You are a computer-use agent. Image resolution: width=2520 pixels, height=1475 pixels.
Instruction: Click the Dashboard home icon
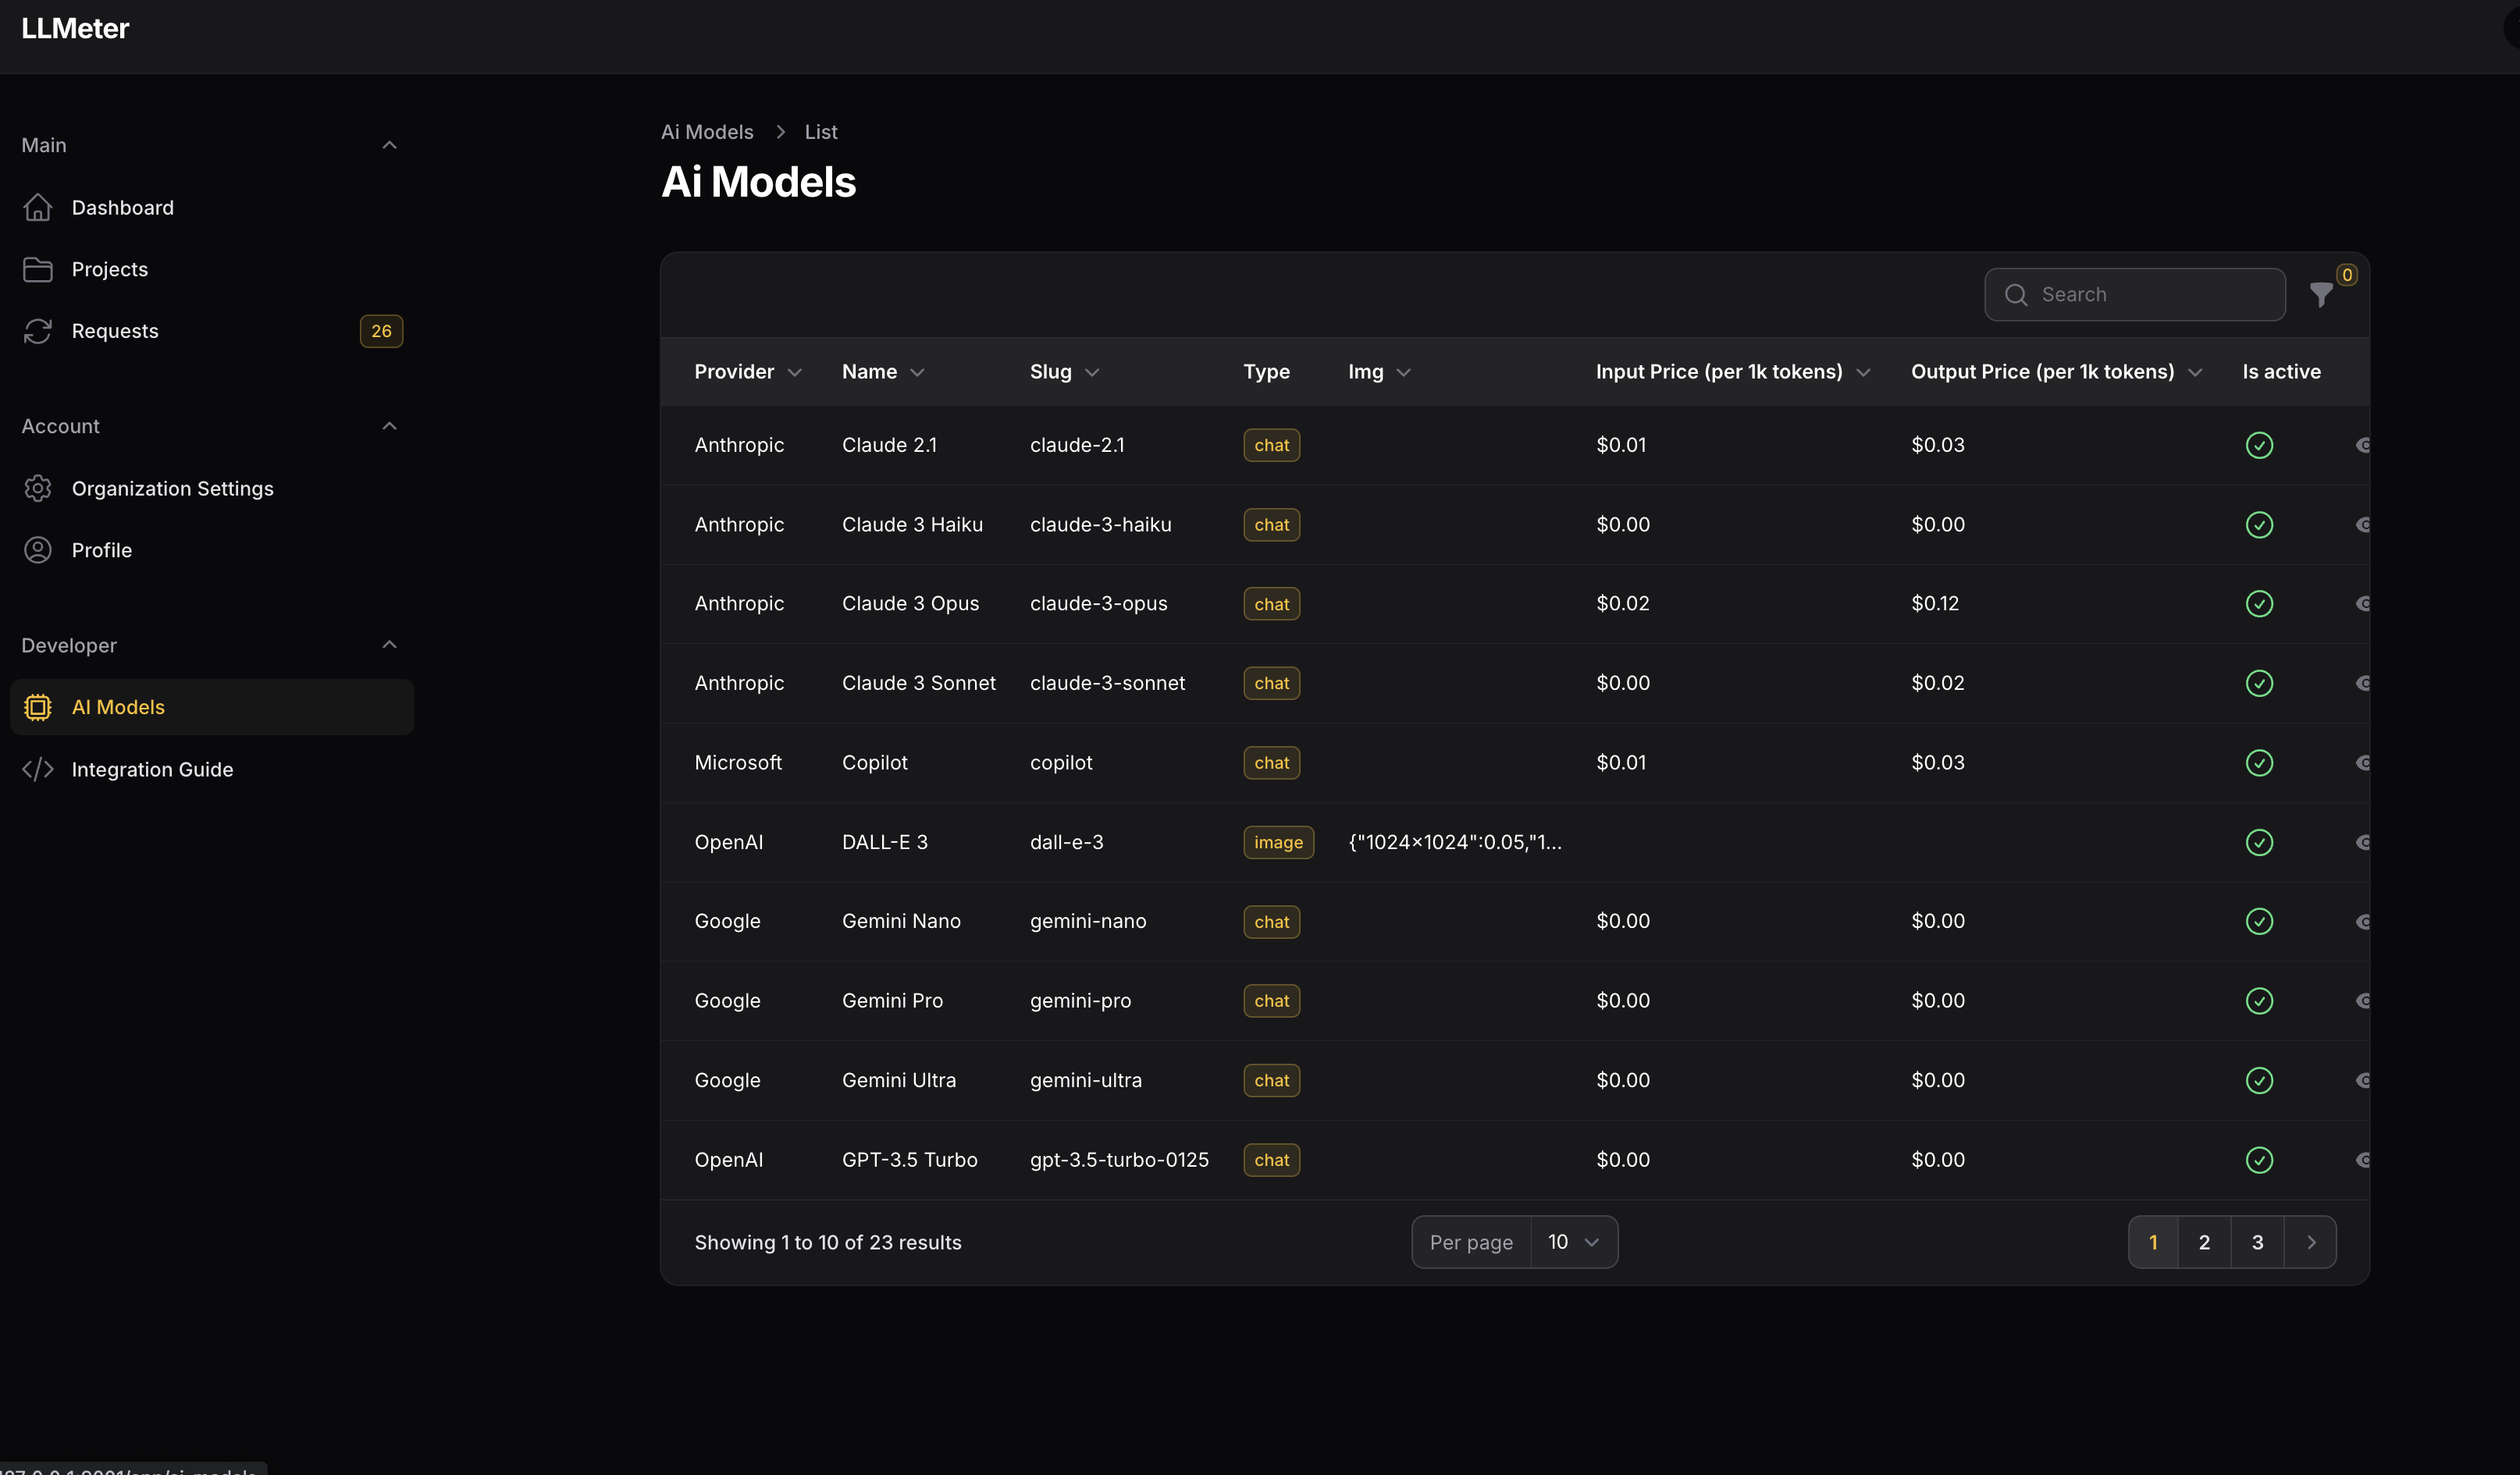38,207
